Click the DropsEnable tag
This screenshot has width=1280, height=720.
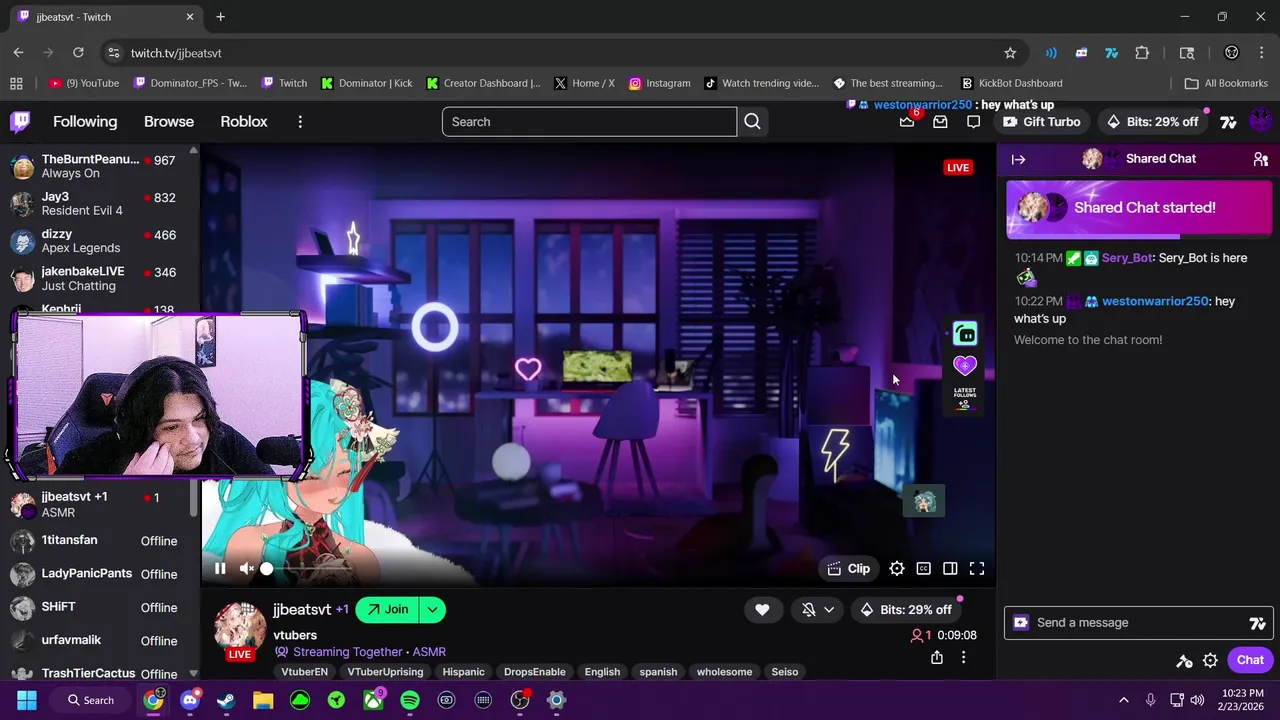[x=534, y=672]
